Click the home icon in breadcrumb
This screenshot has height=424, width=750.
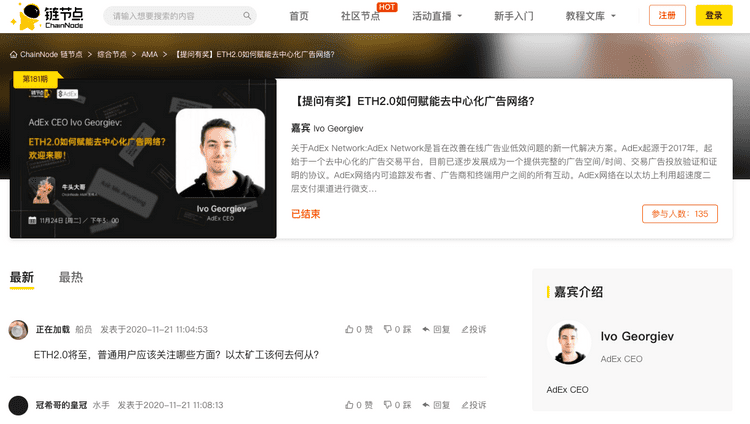tap(13, 54)
